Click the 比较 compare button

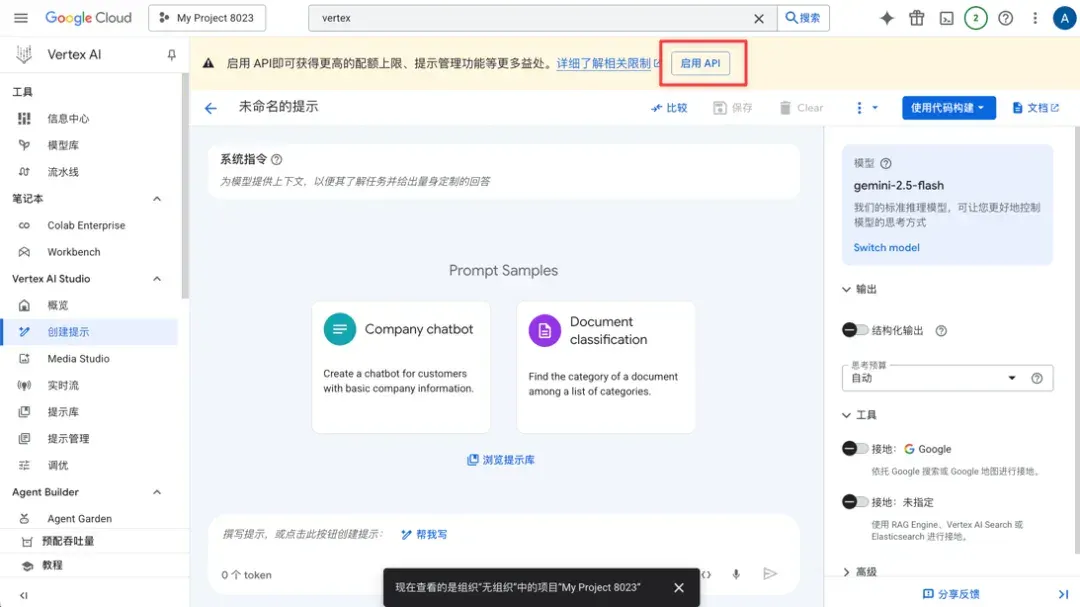[669, 108]
